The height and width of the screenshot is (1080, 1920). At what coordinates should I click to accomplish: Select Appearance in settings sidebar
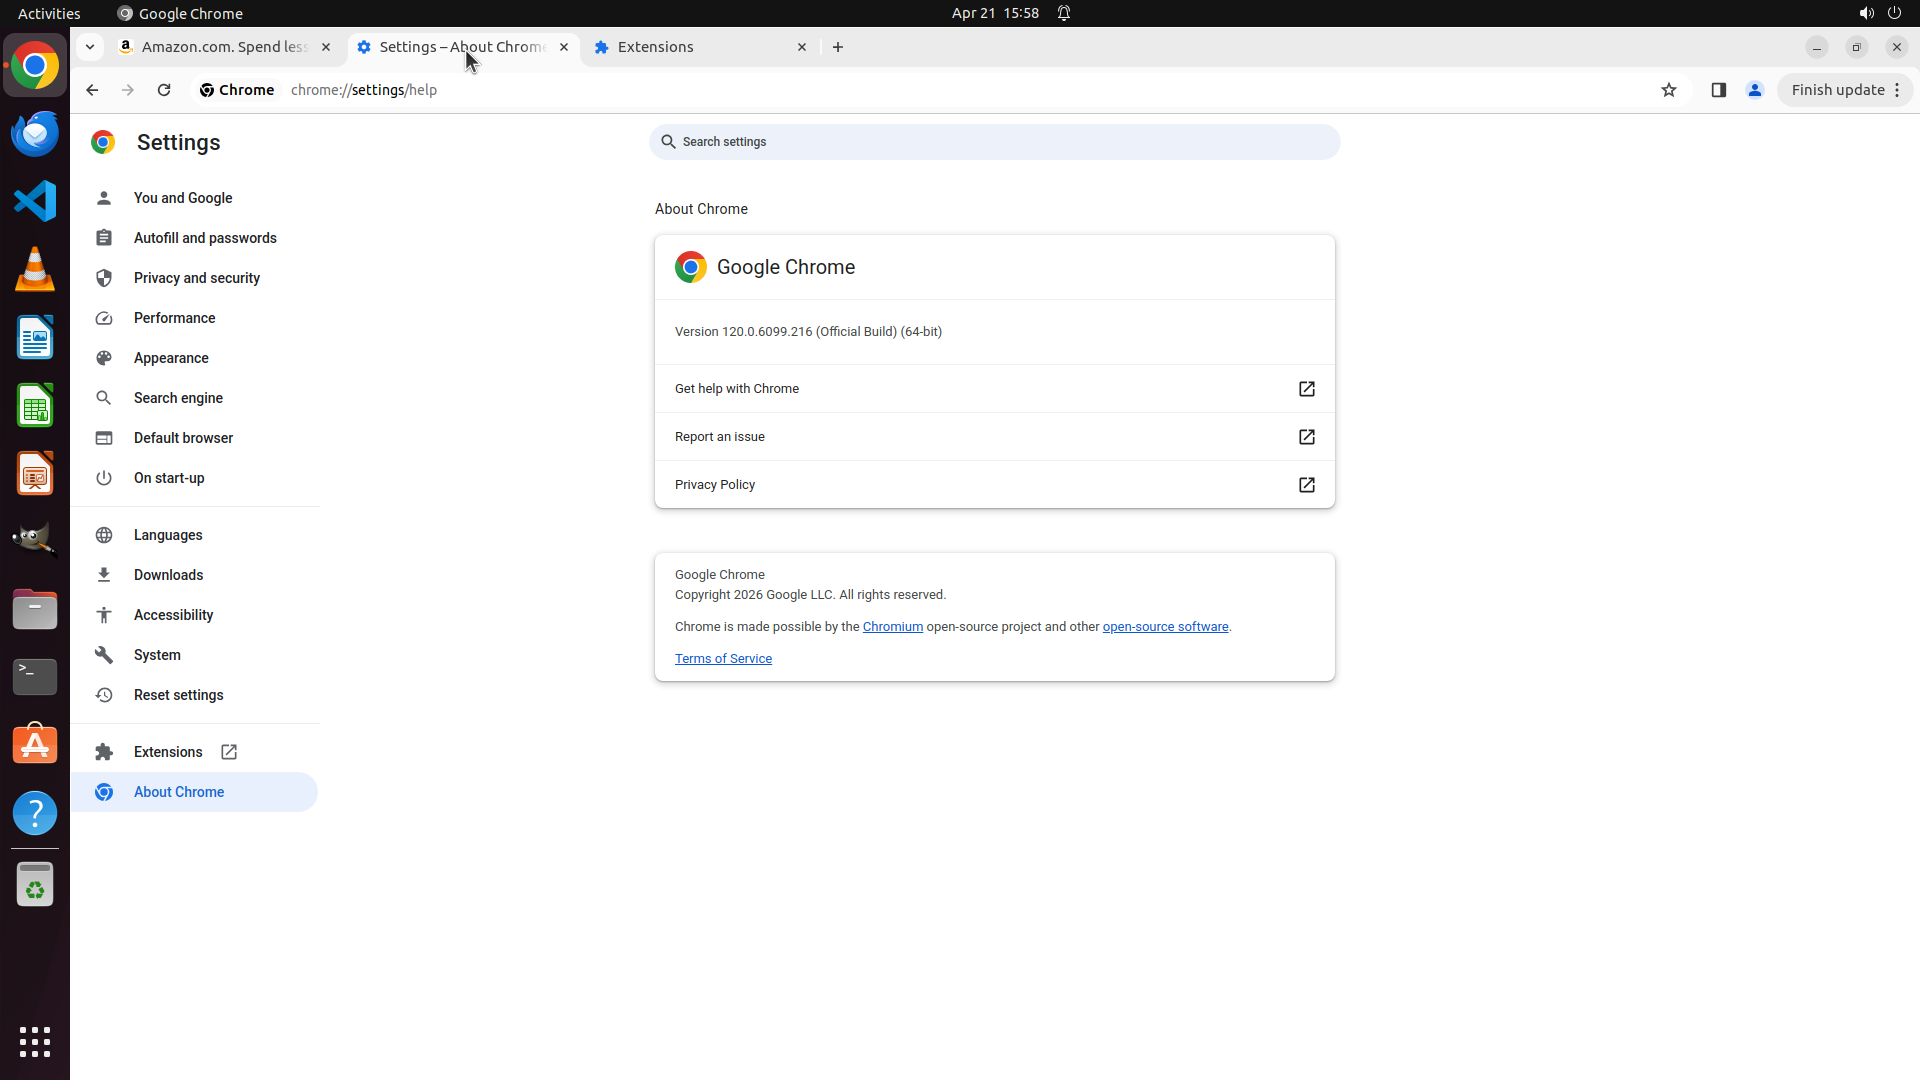coord(171,358)
